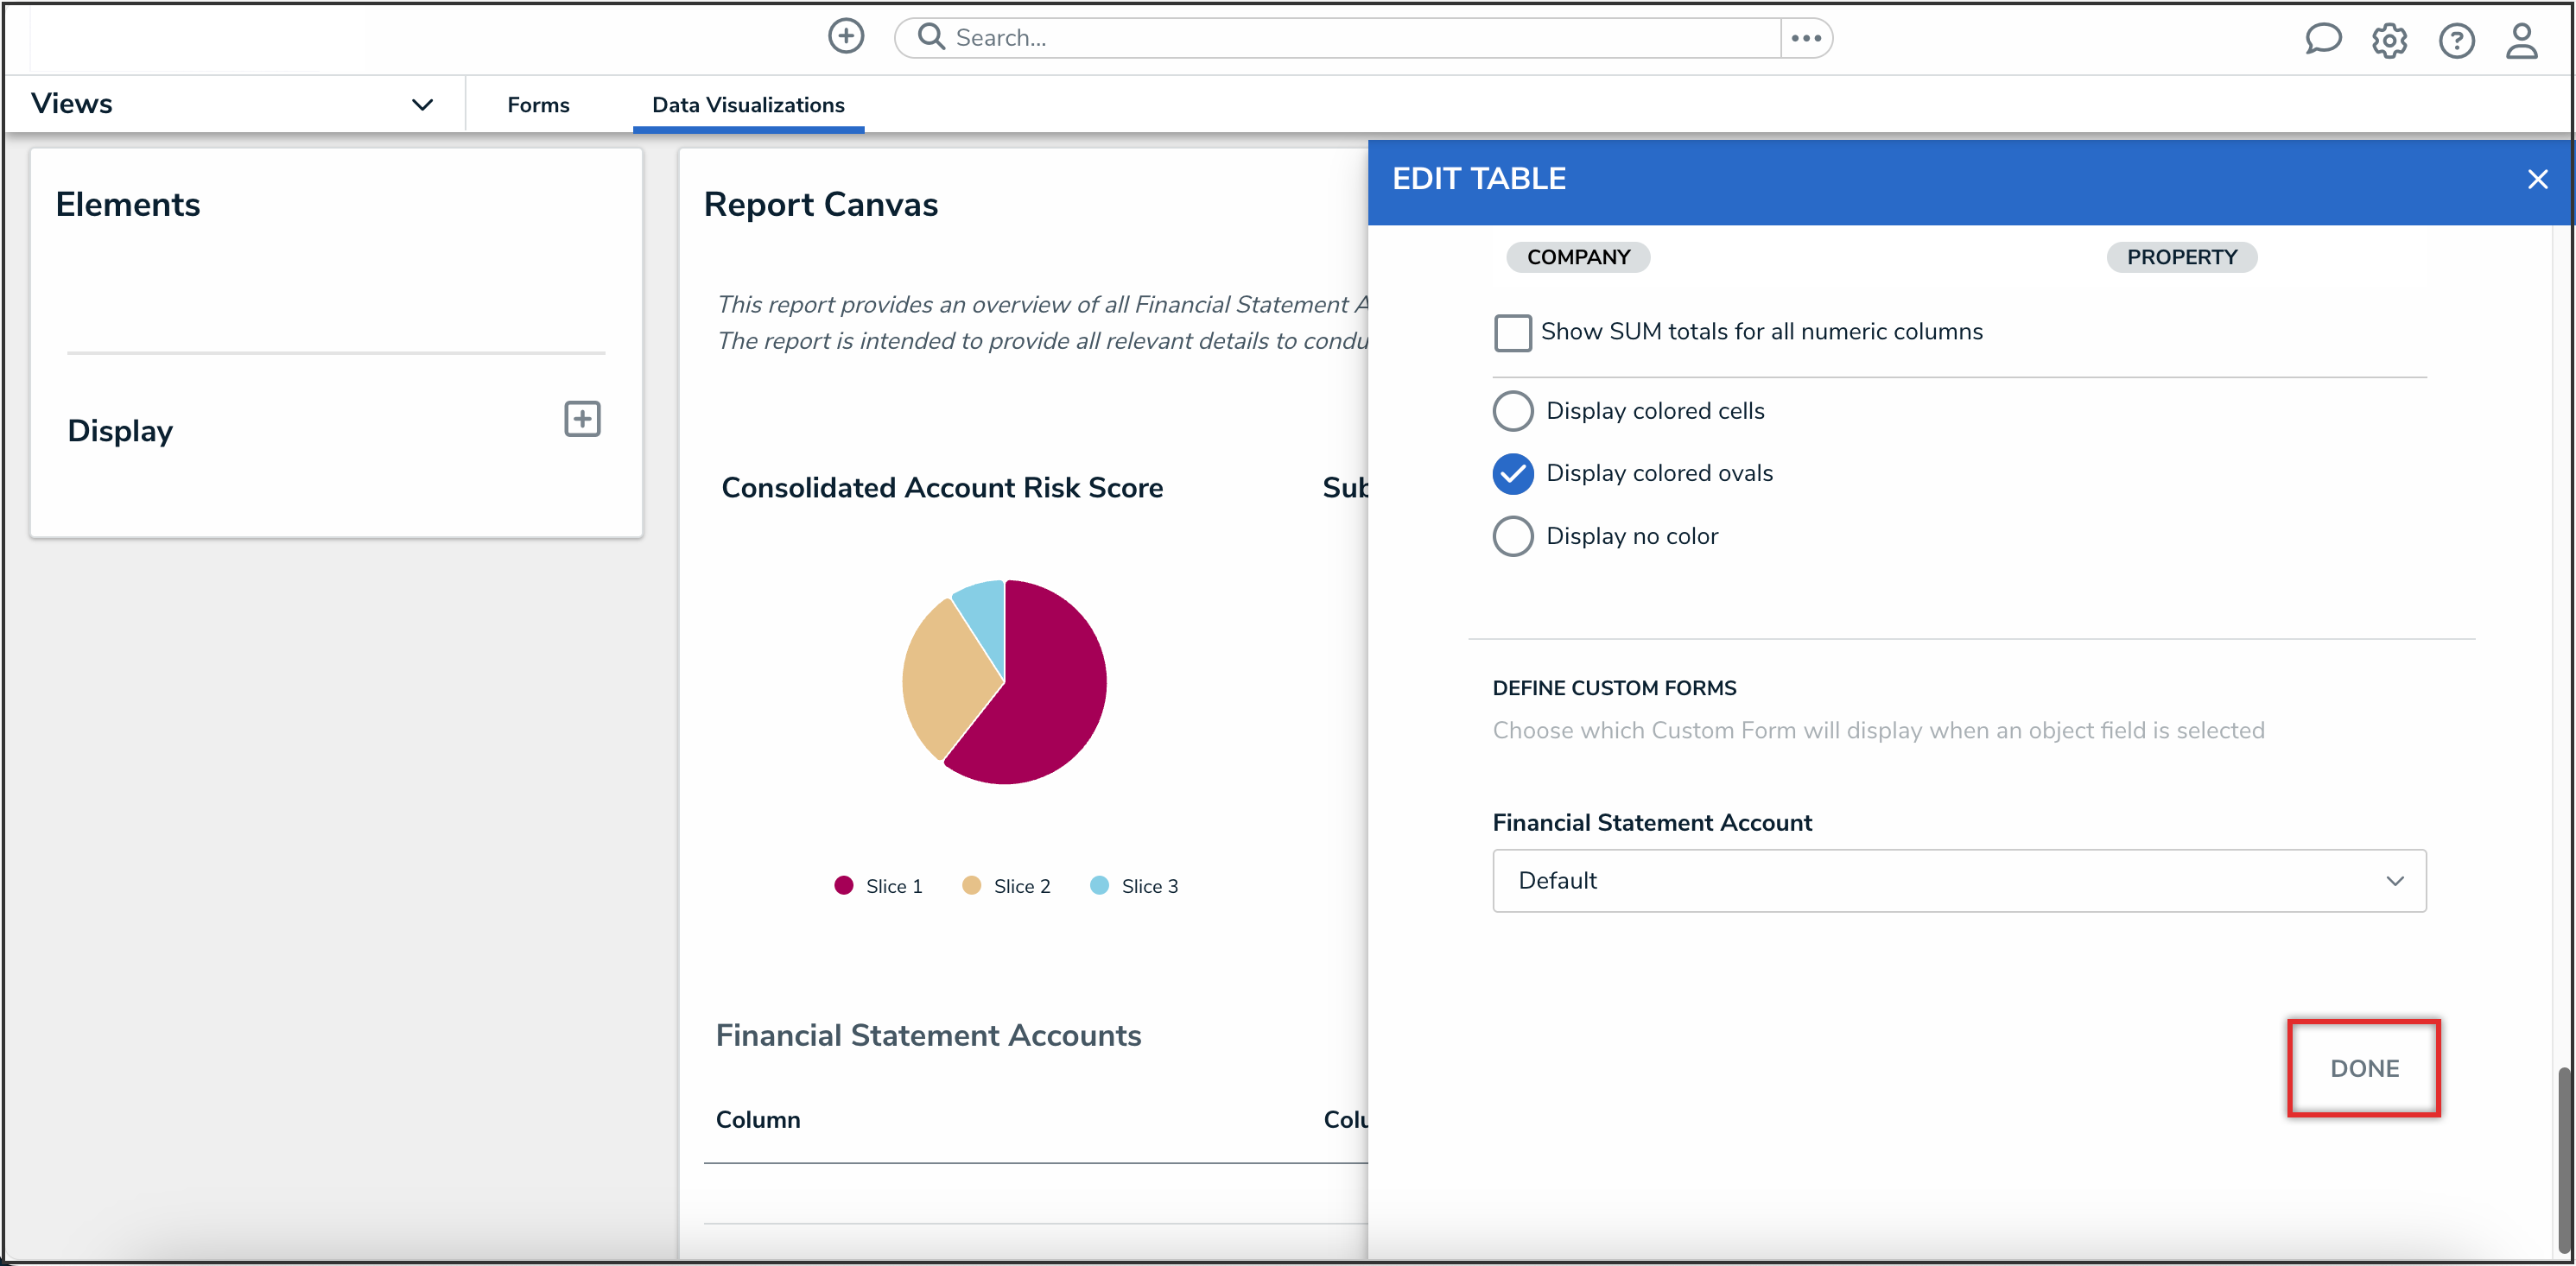This screenshot has height=1266, width=2576.
Task: Enable Show SUM totals checkbox
Action: coord(1512,333)
